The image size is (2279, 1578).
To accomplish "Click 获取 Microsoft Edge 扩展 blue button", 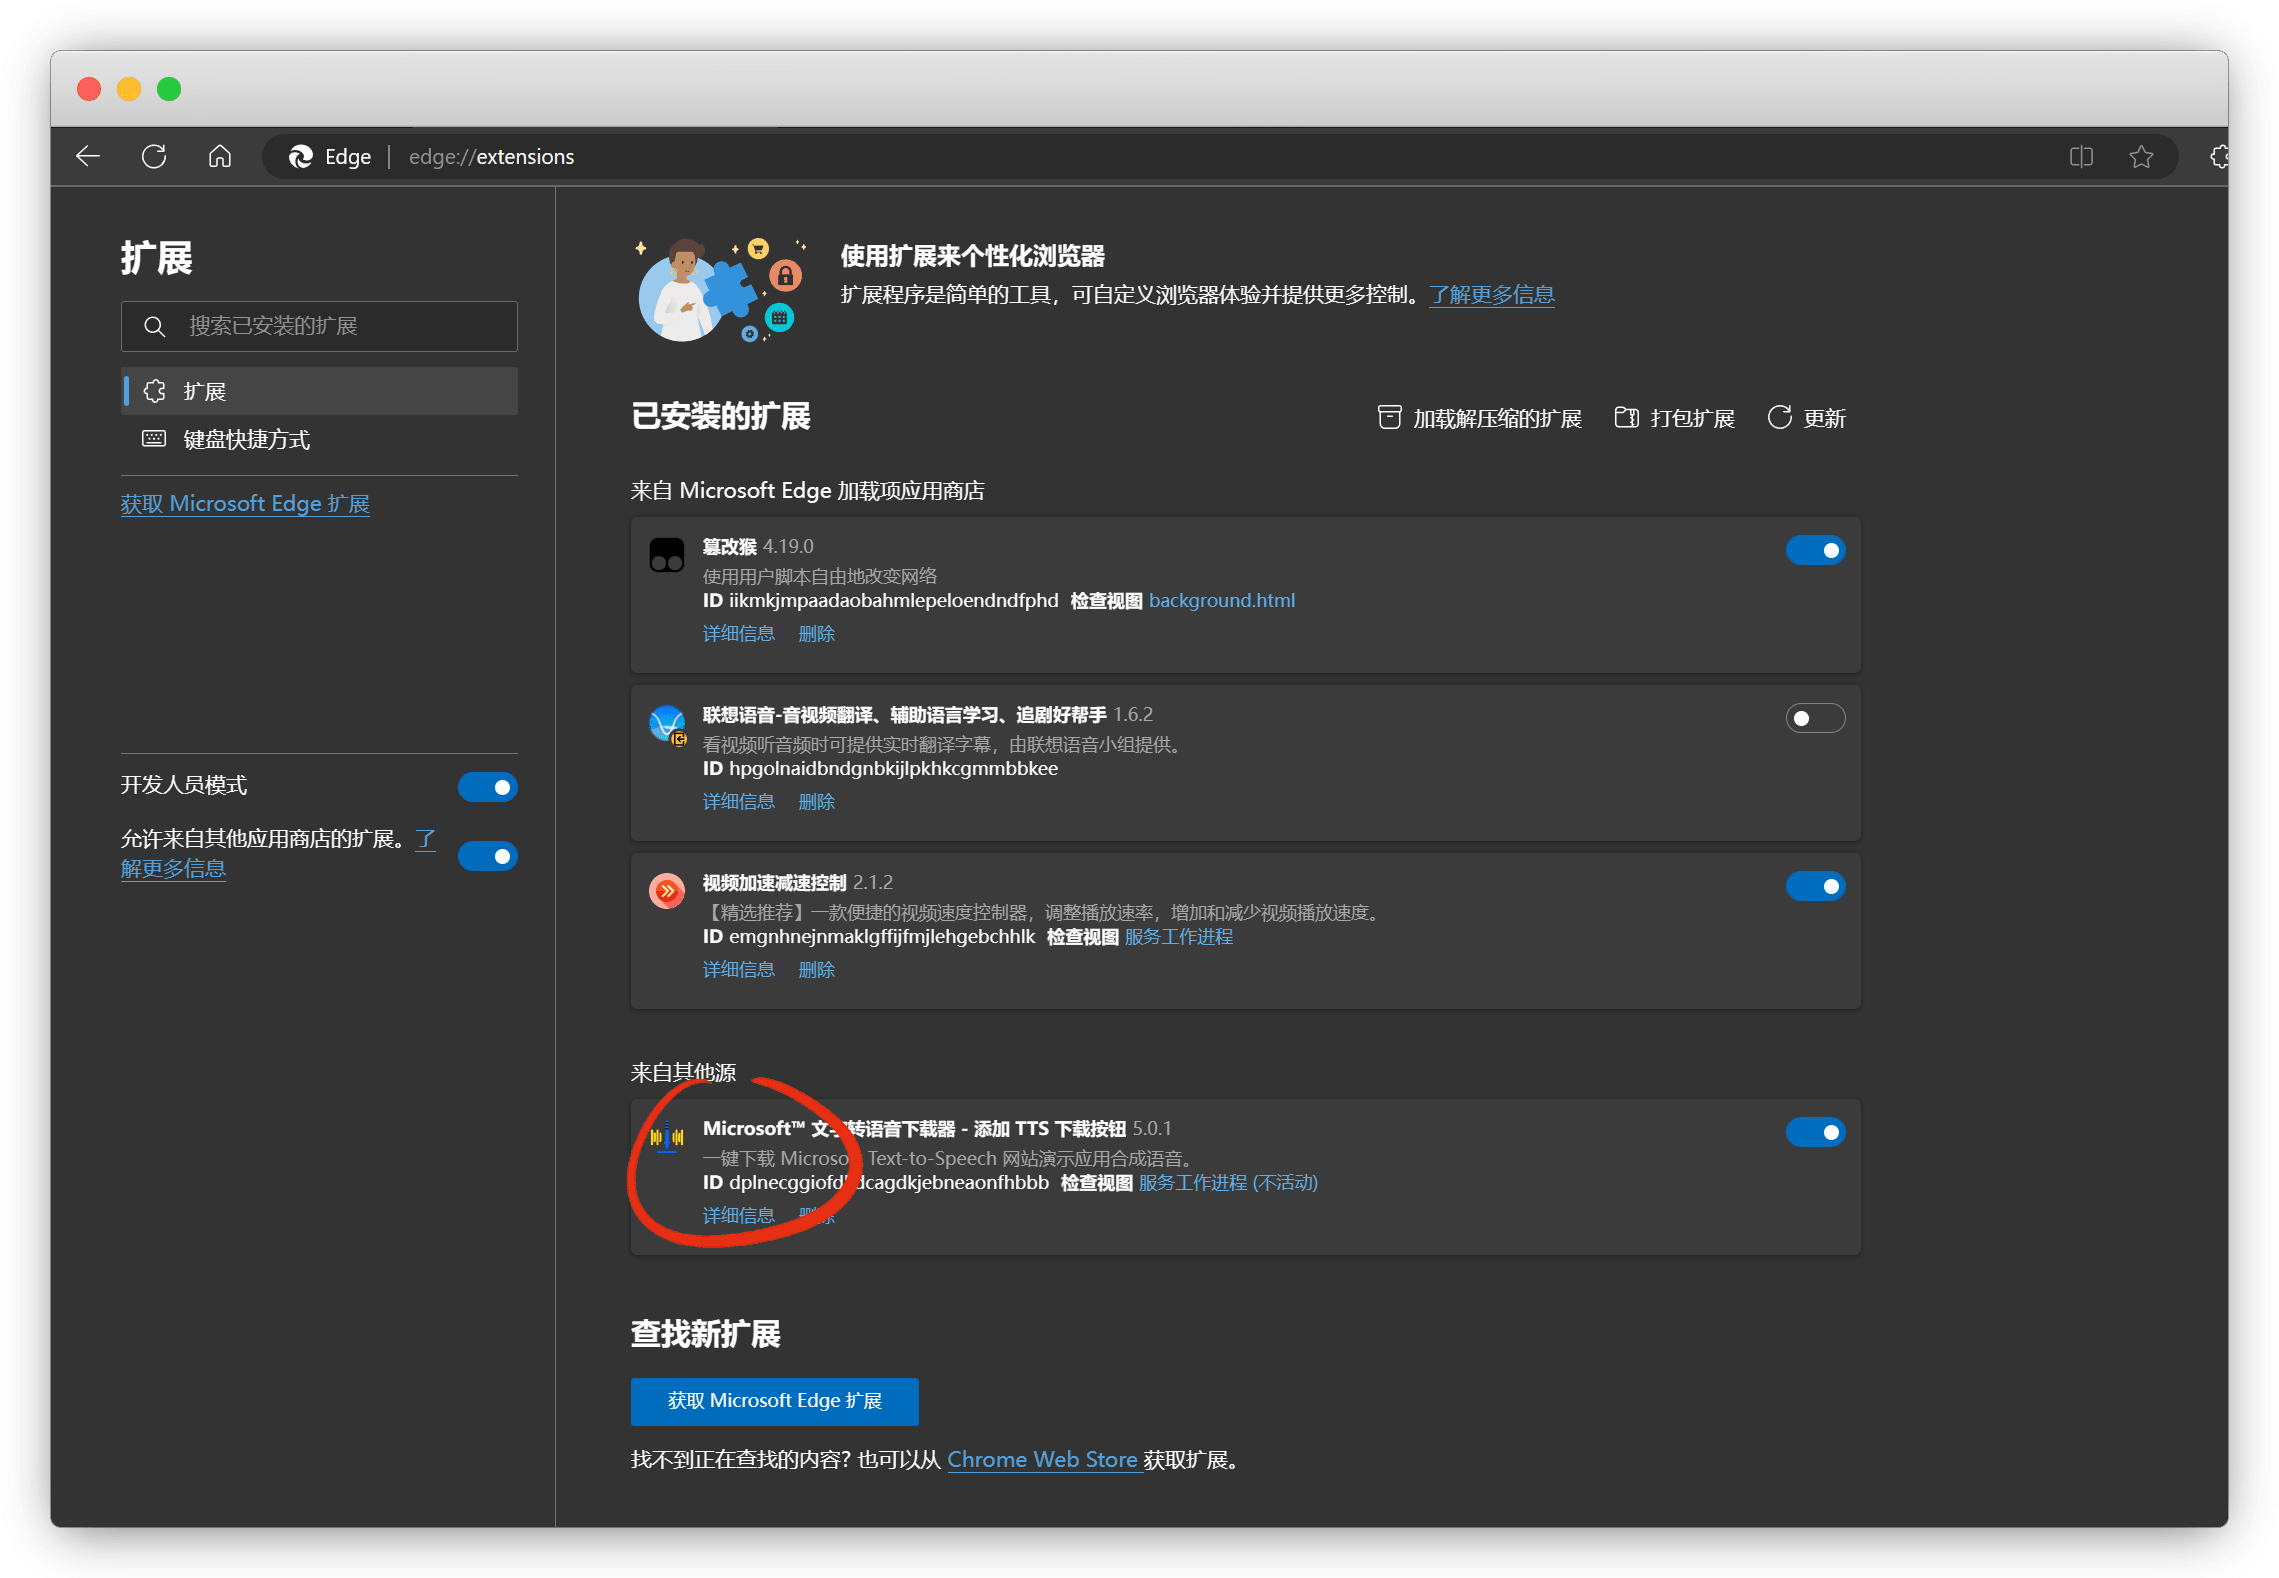I will [x=774, y=1401].
